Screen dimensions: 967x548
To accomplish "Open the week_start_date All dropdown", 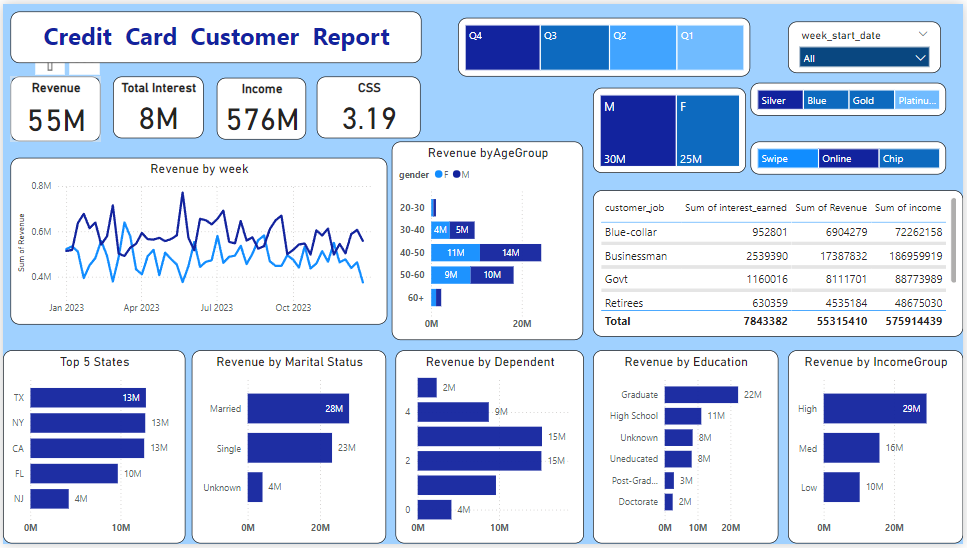I will click(863, 58).
